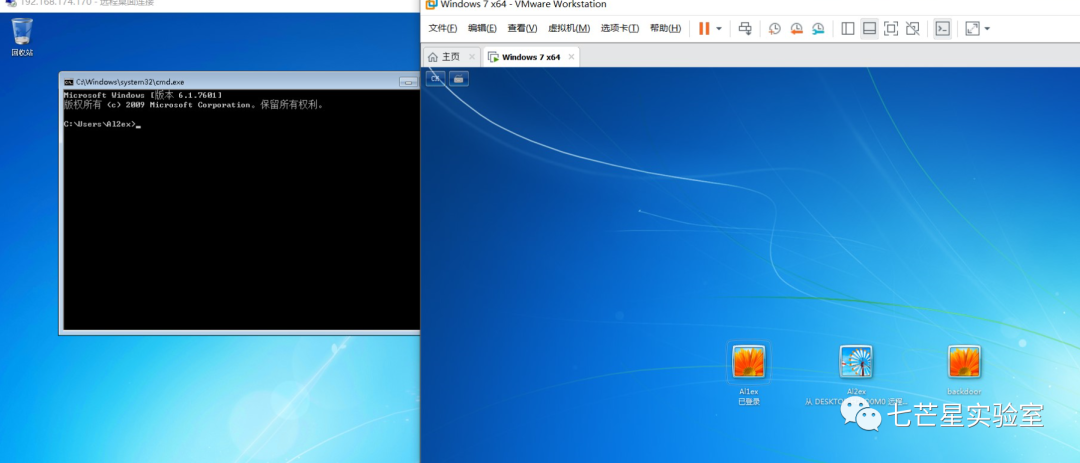Select the backdoor user account

964,362
